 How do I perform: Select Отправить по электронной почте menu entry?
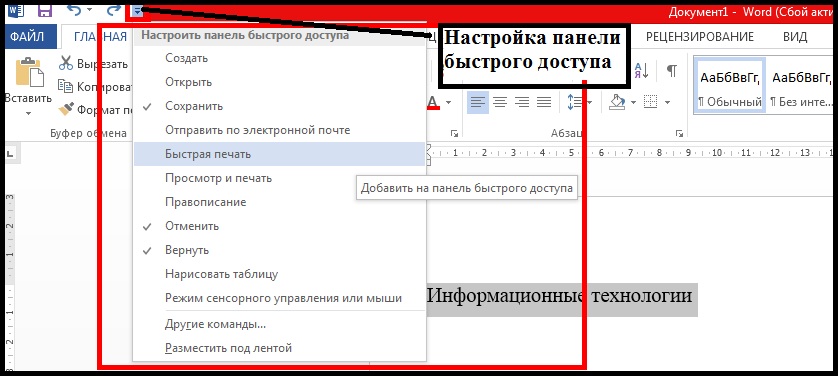coord(280,130)
